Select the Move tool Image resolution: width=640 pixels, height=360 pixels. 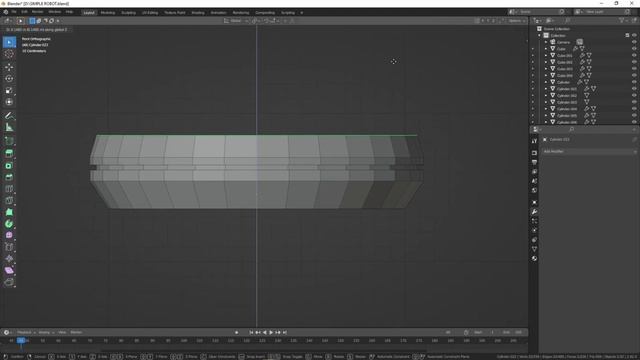point(9,67)
